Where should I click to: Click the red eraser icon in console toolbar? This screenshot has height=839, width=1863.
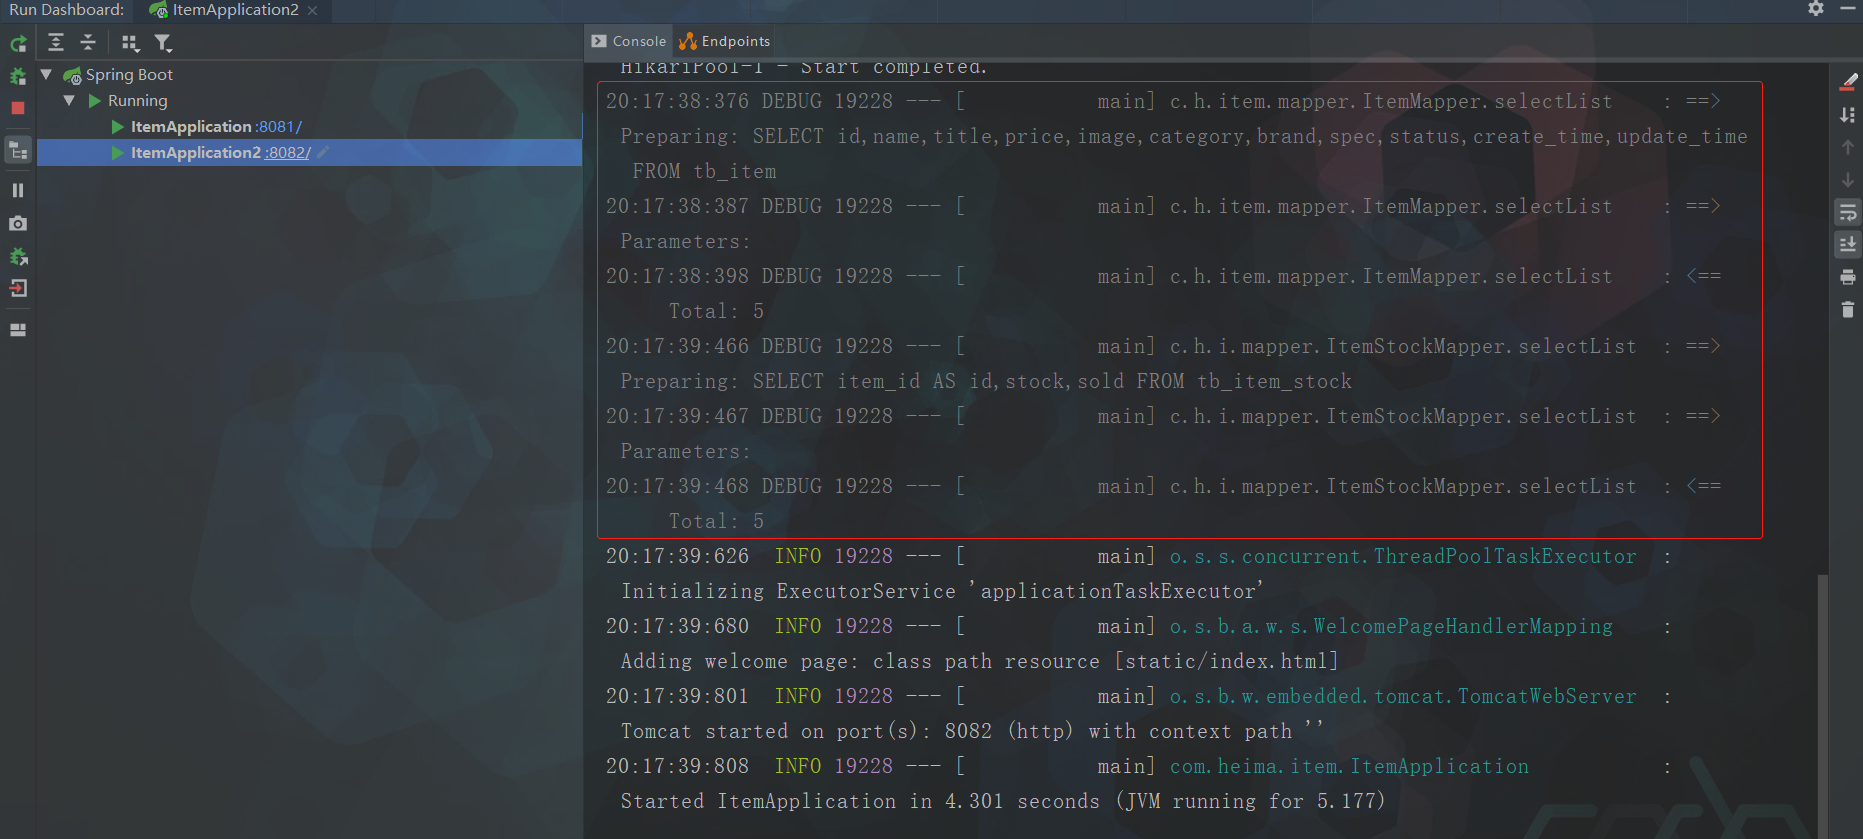1848,82
